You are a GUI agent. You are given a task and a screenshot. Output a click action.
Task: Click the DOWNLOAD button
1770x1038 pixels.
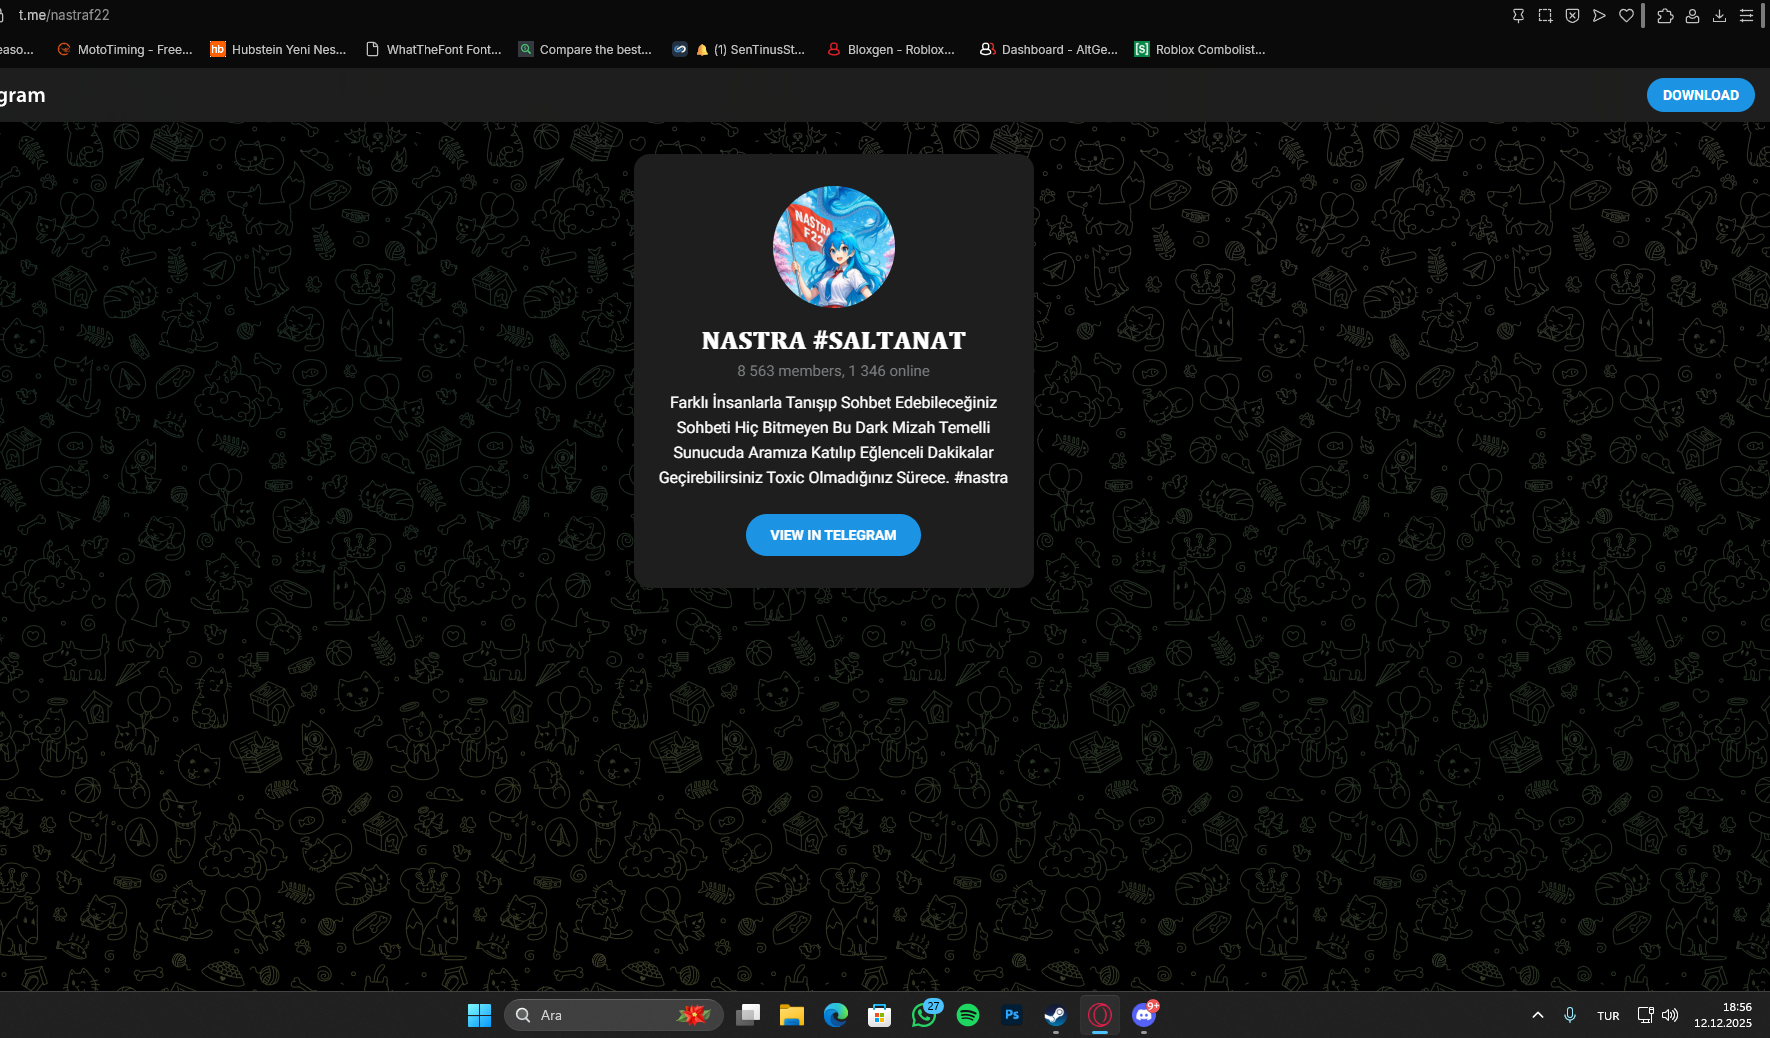[1701, 95]
